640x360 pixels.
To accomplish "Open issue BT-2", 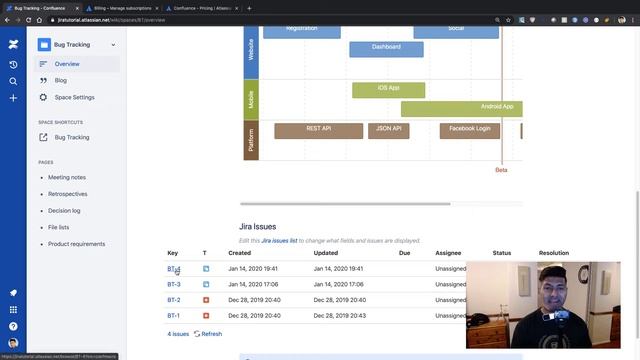I will pos(174,300).
